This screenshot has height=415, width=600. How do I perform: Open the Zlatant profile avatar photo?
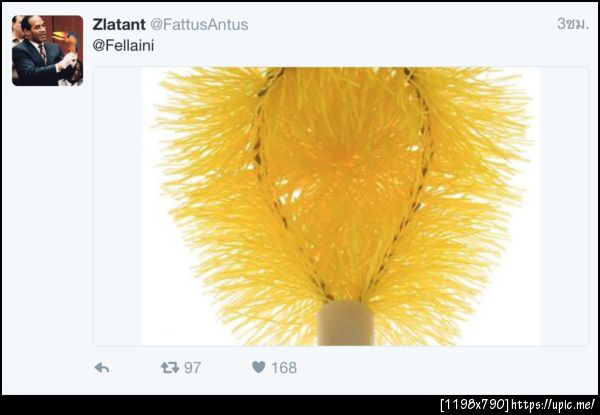pos(47,50)
